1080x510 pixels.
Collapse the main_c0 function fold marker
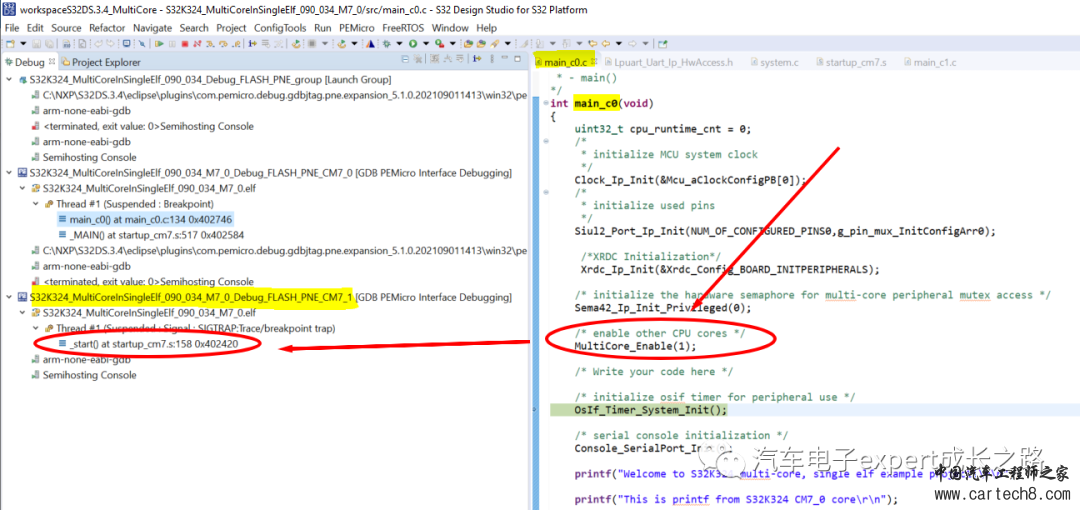(x=546, y=103)
